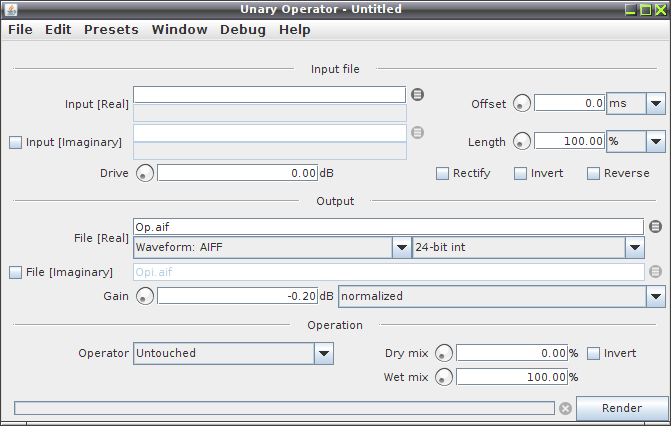Viewport: 671px width, 426px height.
Task: Click the Length dial knob
Action: click(522, 141)
